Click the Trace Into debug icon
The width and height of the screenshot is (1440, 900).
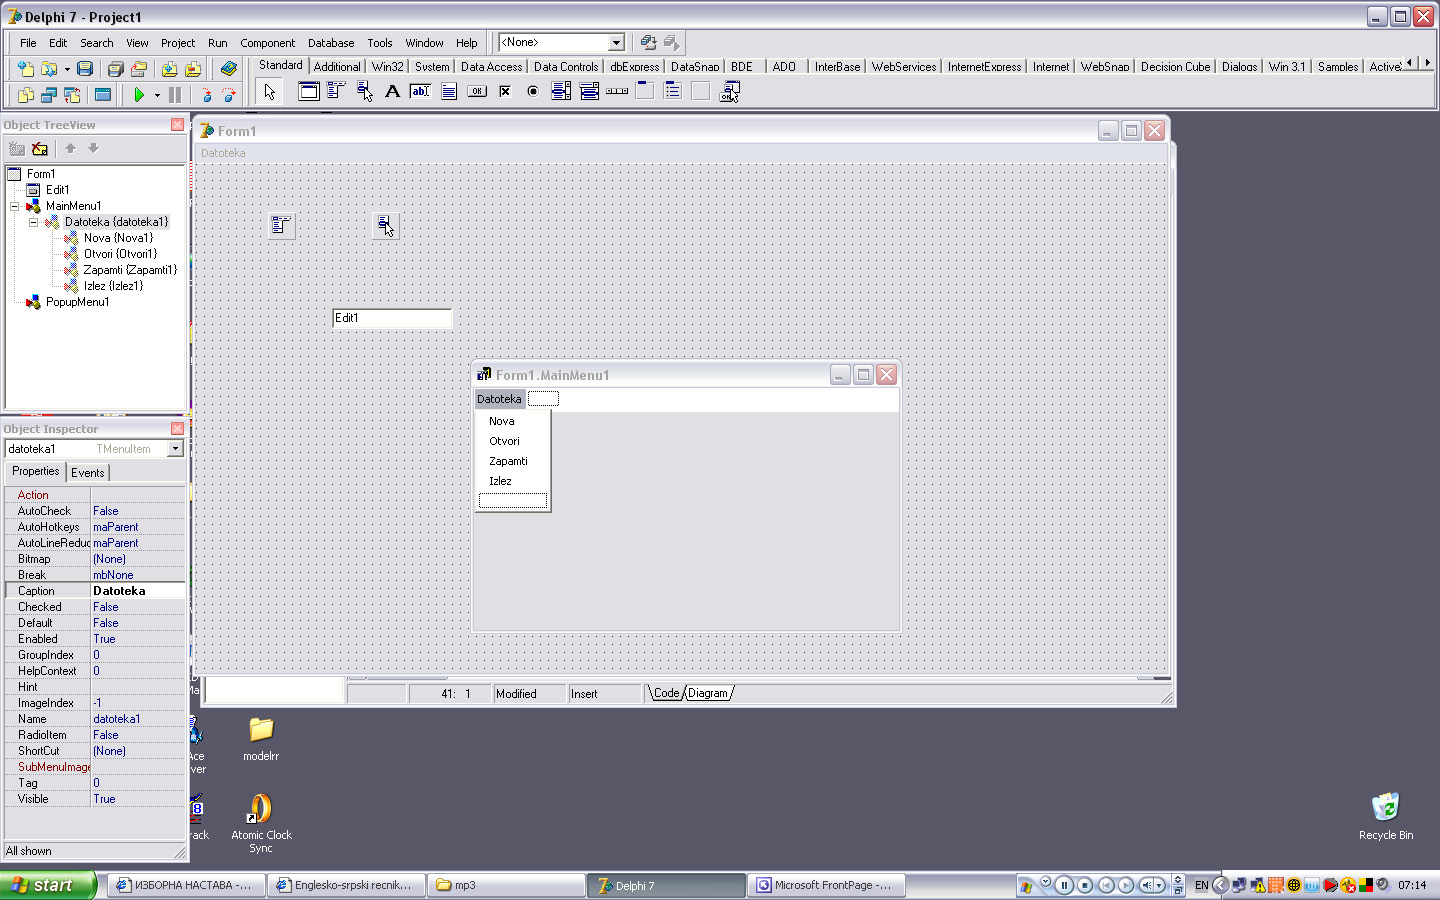tap(206, 95)
